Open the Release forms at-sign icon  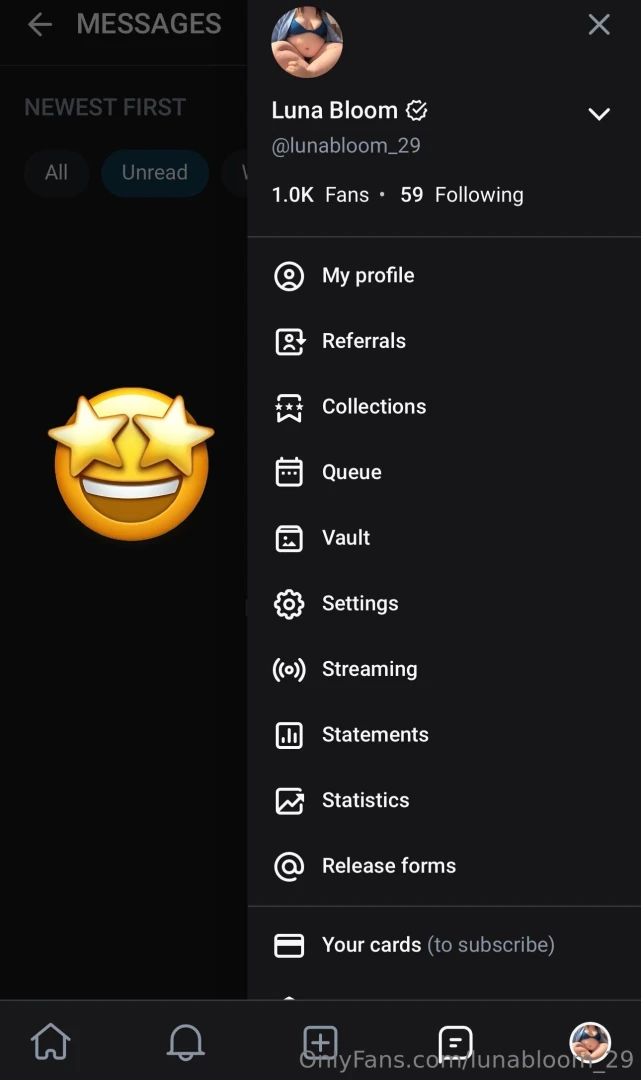click(289, 866)
